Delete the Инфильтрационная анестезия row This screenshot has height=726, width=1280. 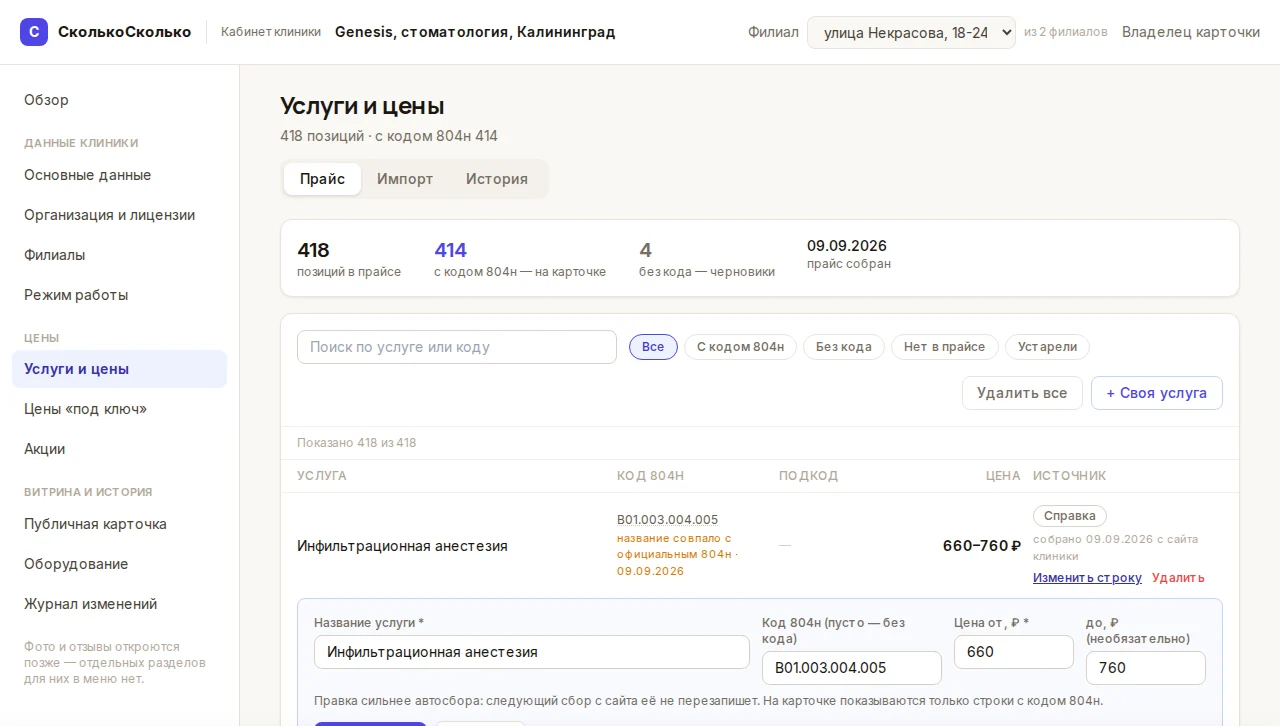(1178, 578)
